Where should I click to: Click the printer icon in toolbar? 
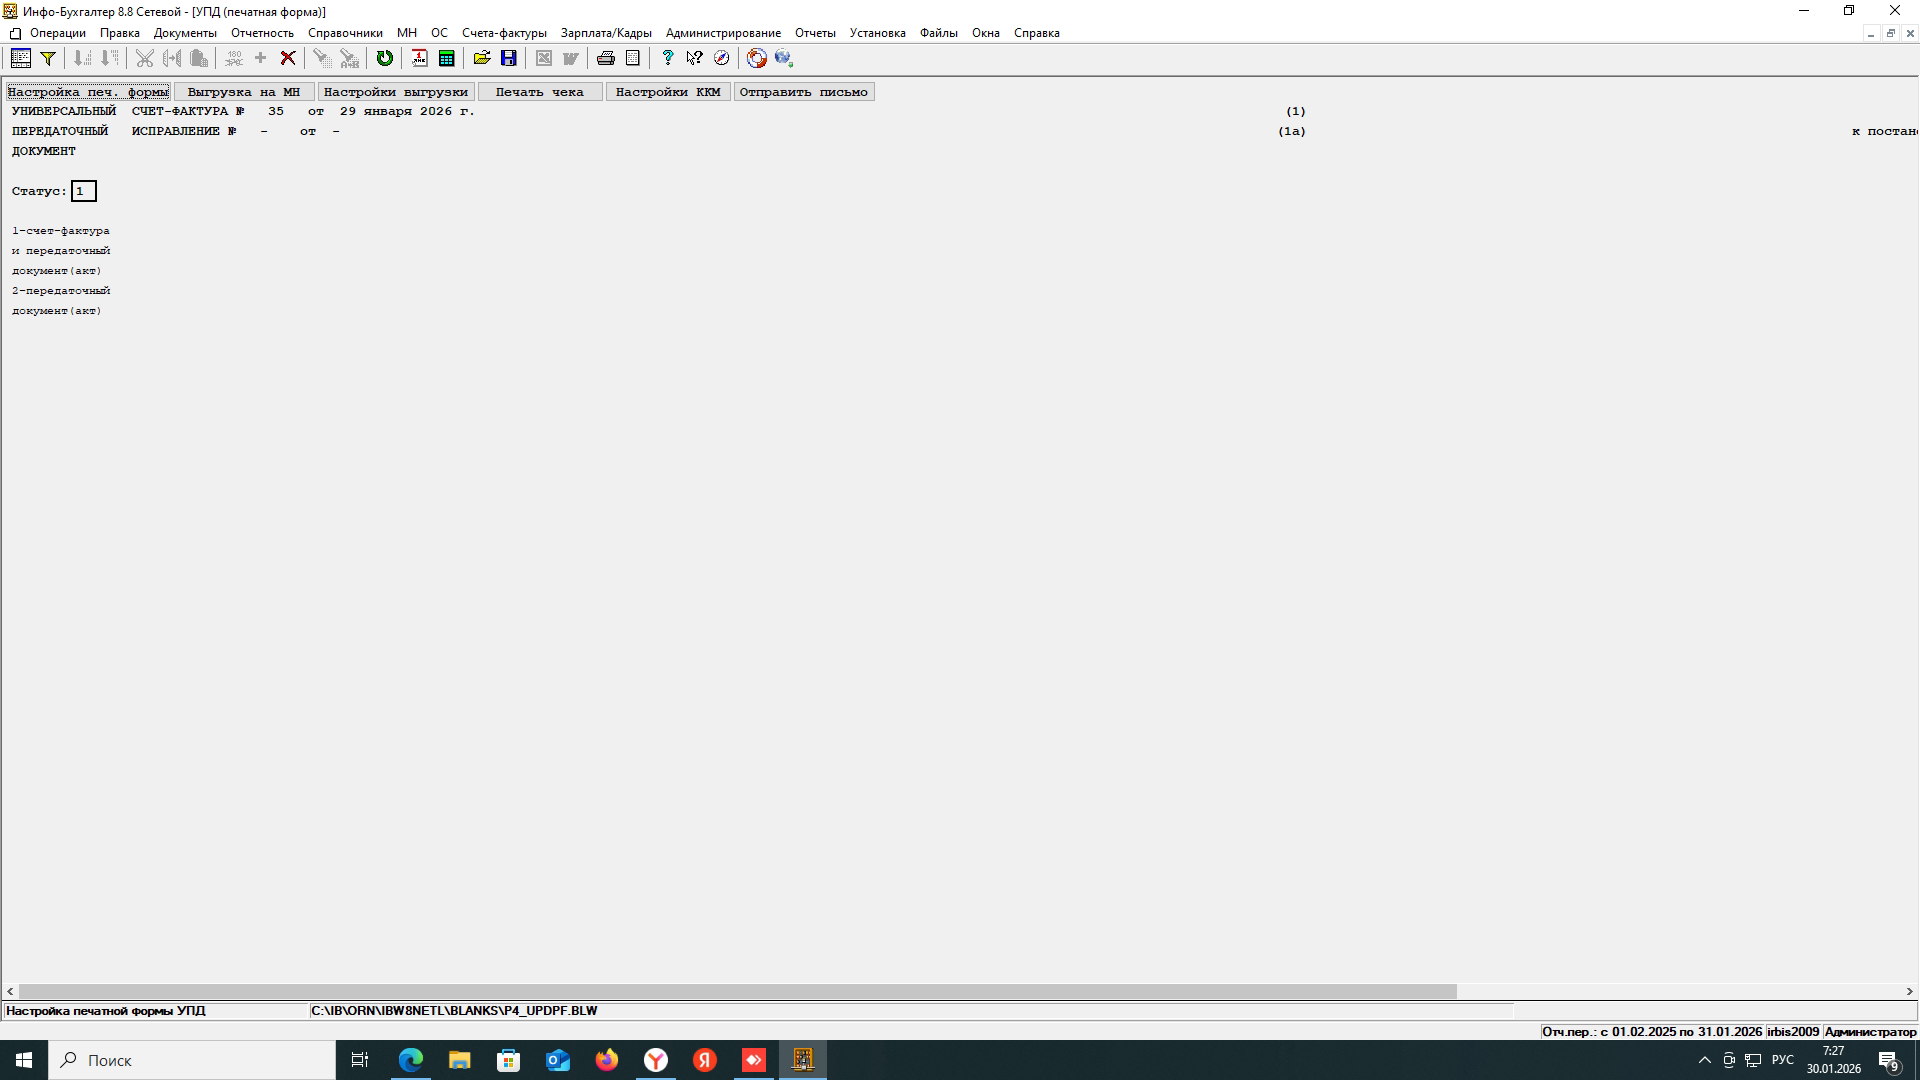coord(606,58)
